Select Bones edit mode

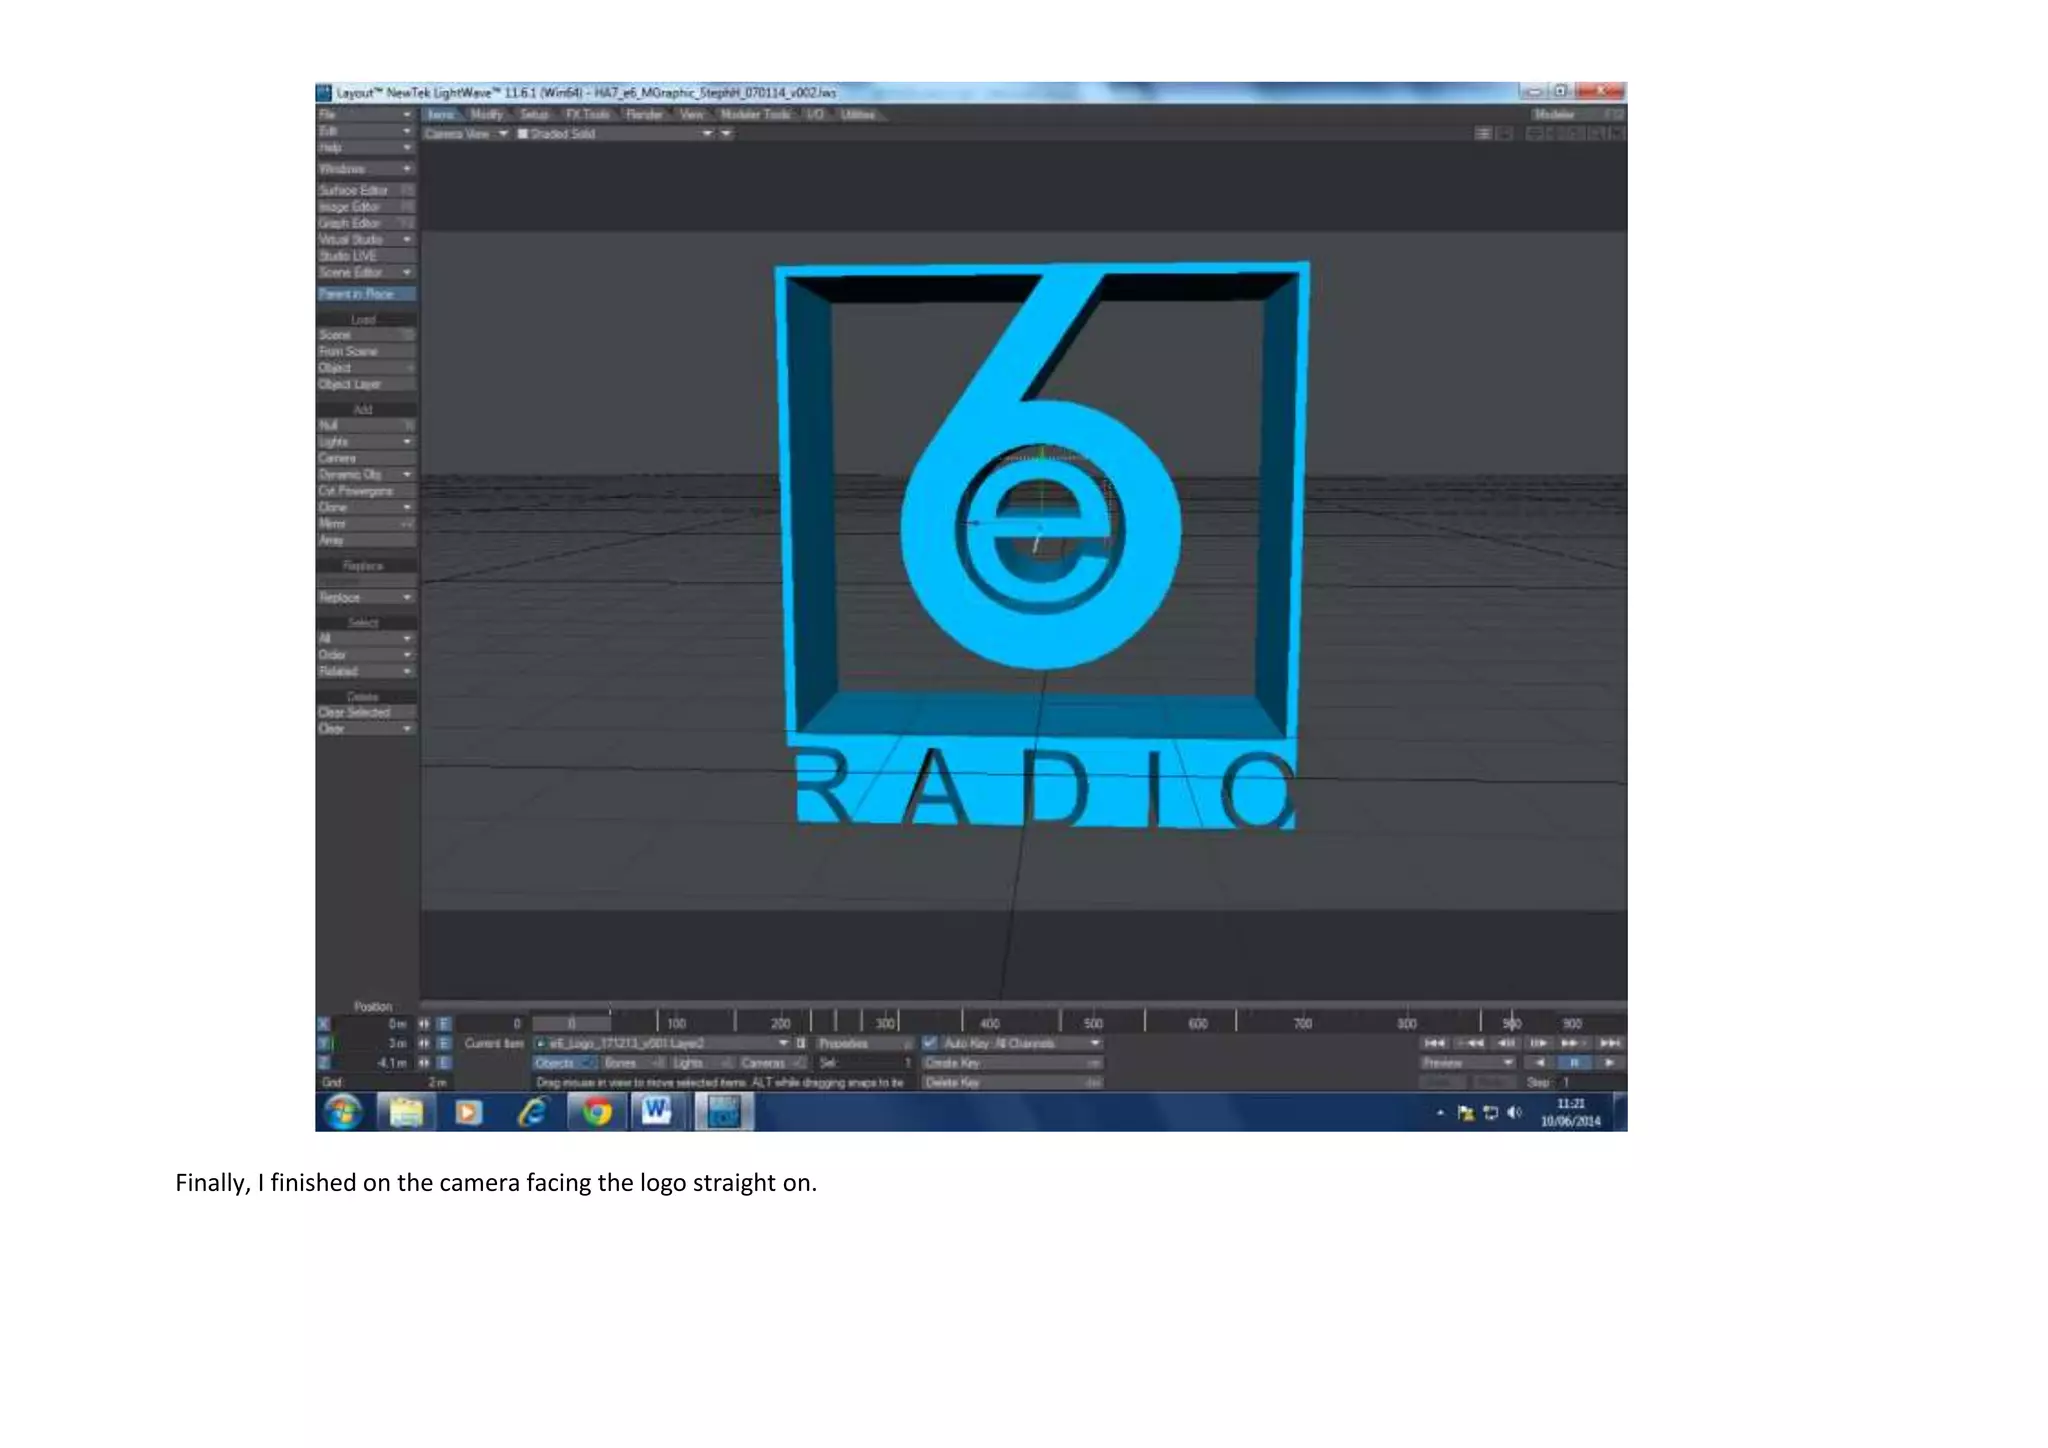click(x=633, y=1063)
